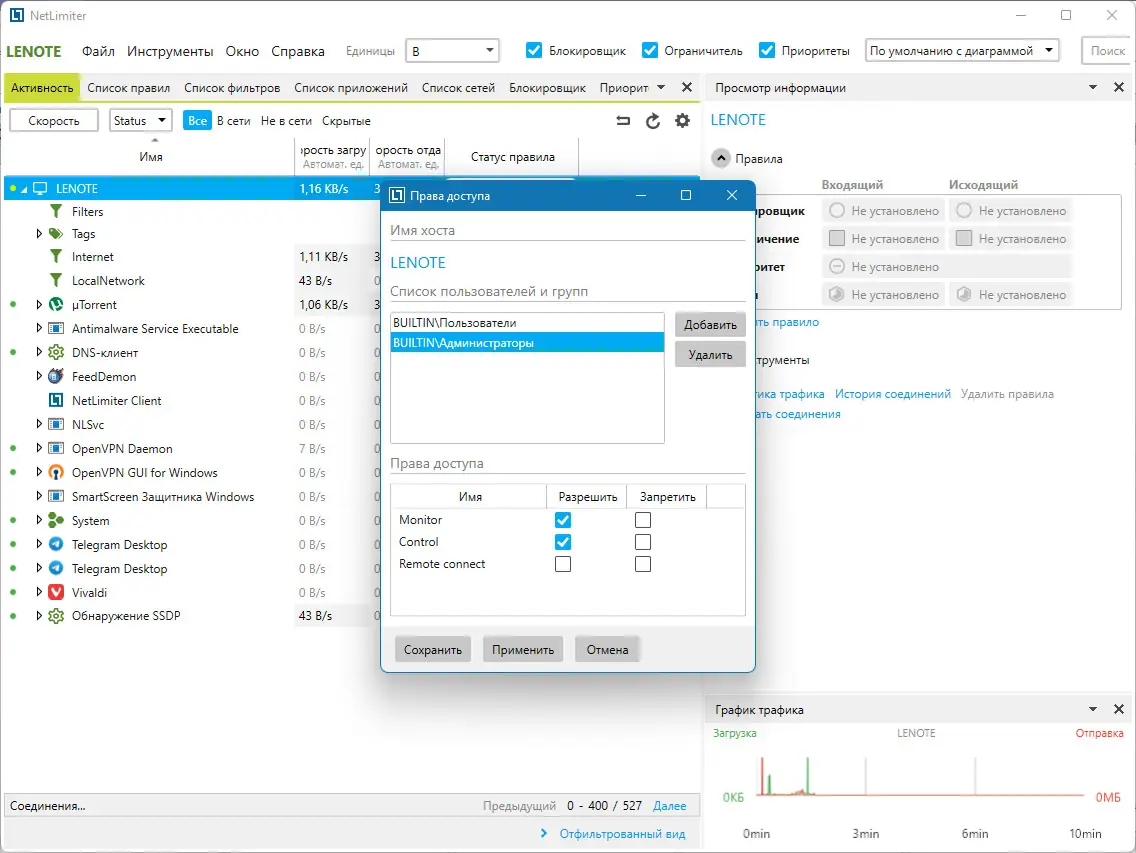The height and width of the screenshot is (853, 1136).
Task: Click the Добавить button
Action: pyautogui.click(x=710, y=324)
